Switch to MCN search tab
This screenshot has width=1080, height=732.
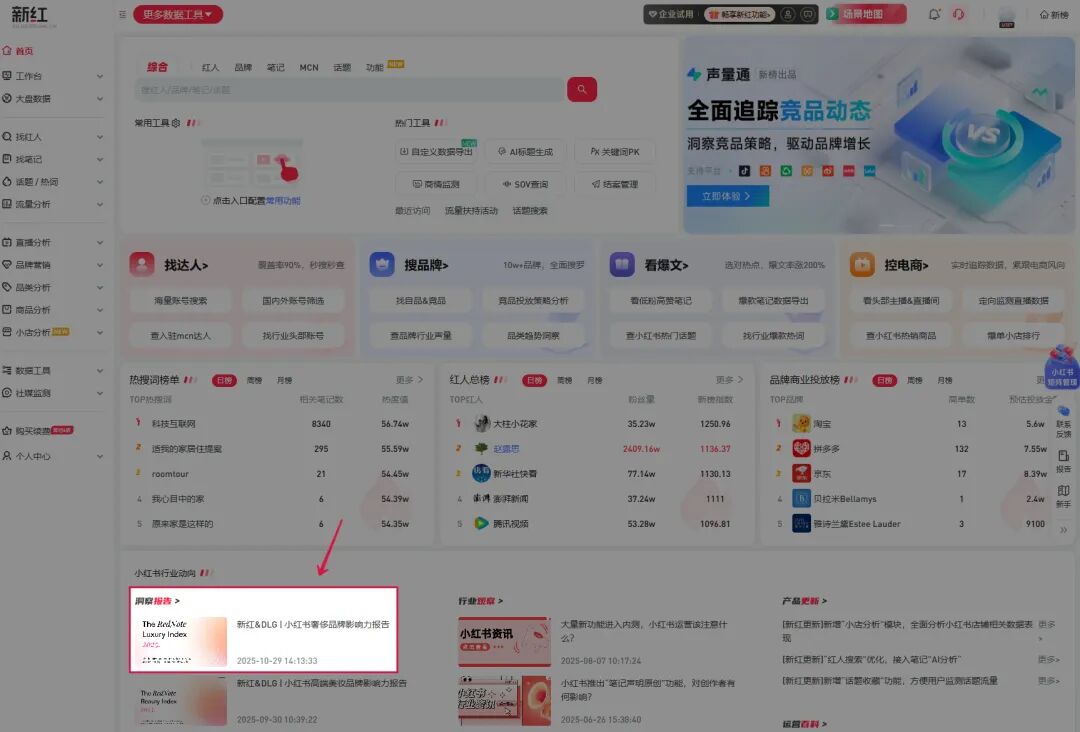pos(309,67)
